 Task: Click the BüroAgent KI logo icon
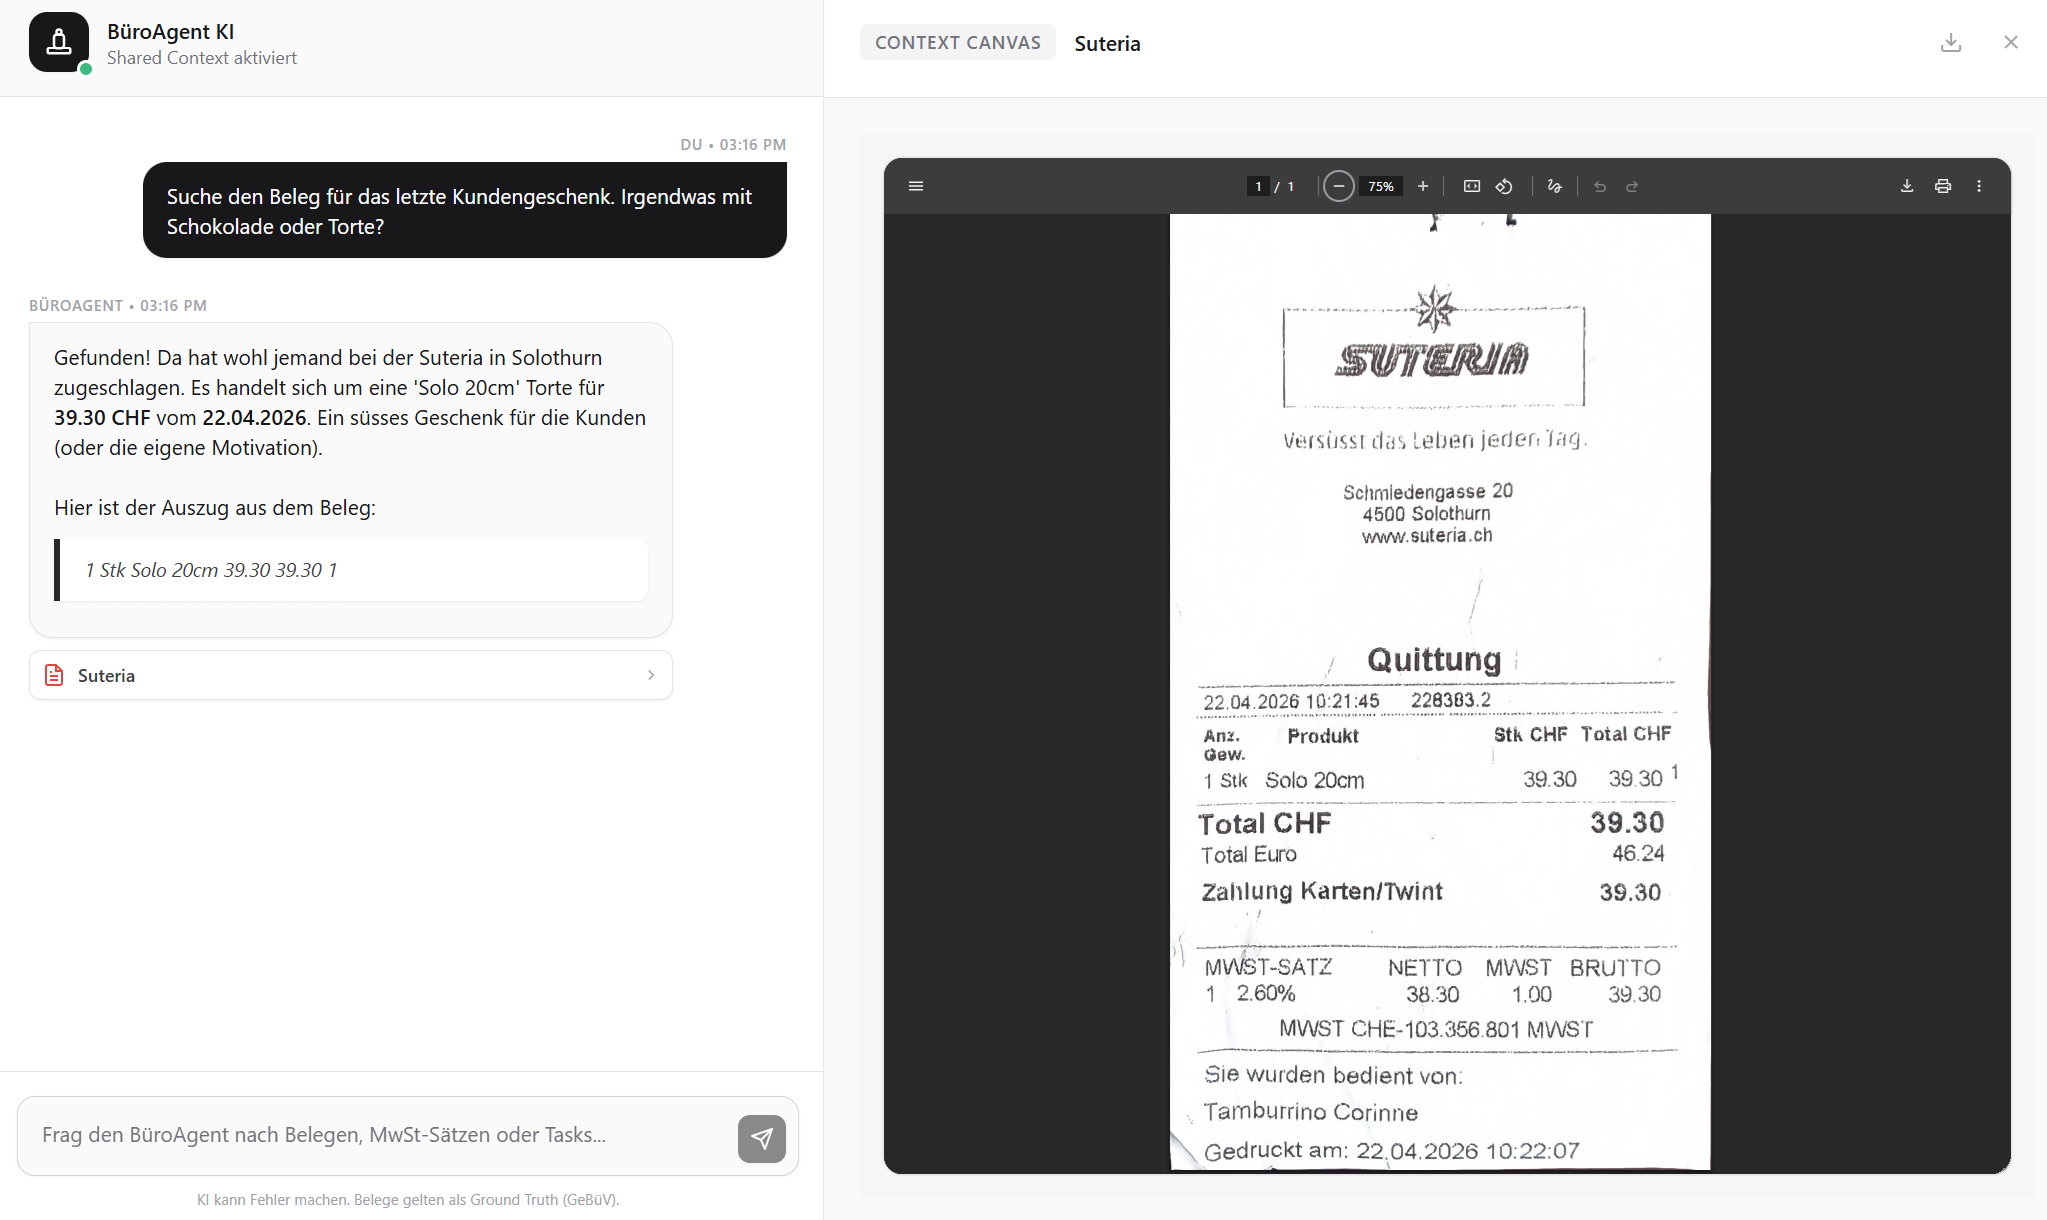(59, 42)
